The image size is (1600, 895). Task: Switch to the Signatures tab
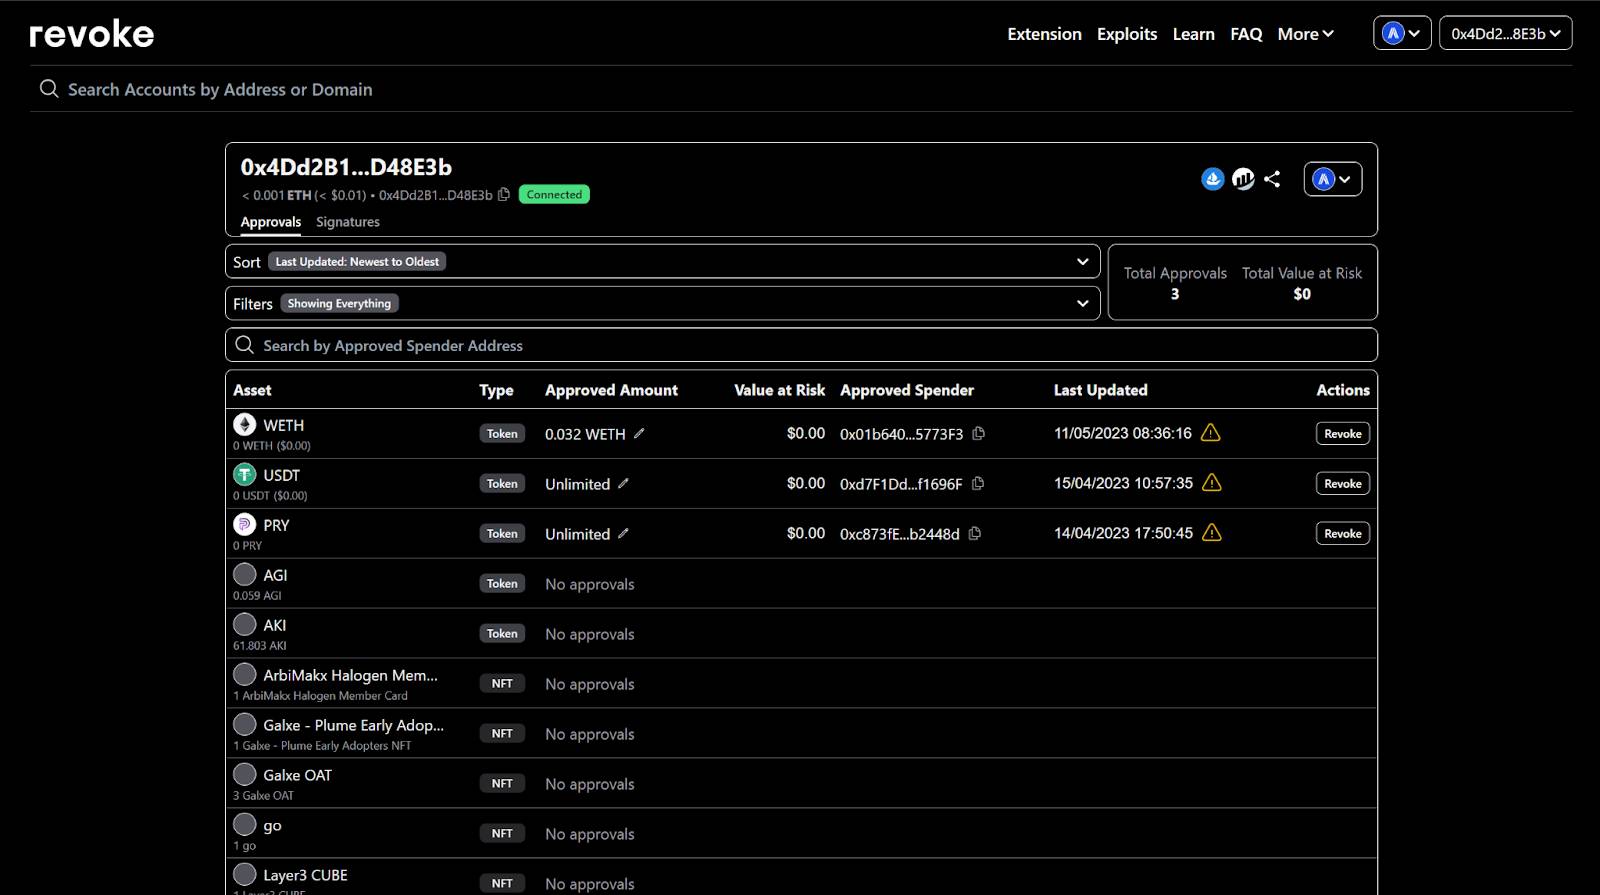[348, 222]
